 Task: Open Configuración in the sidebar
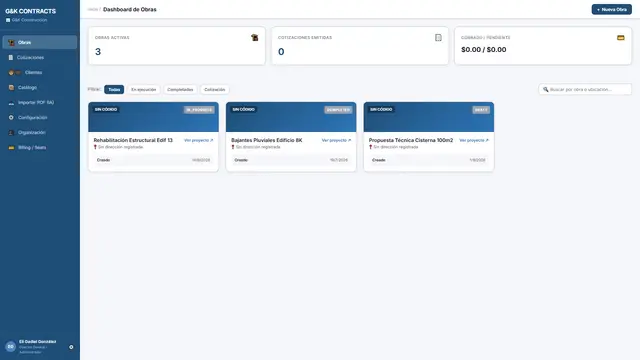click(40, 118)
